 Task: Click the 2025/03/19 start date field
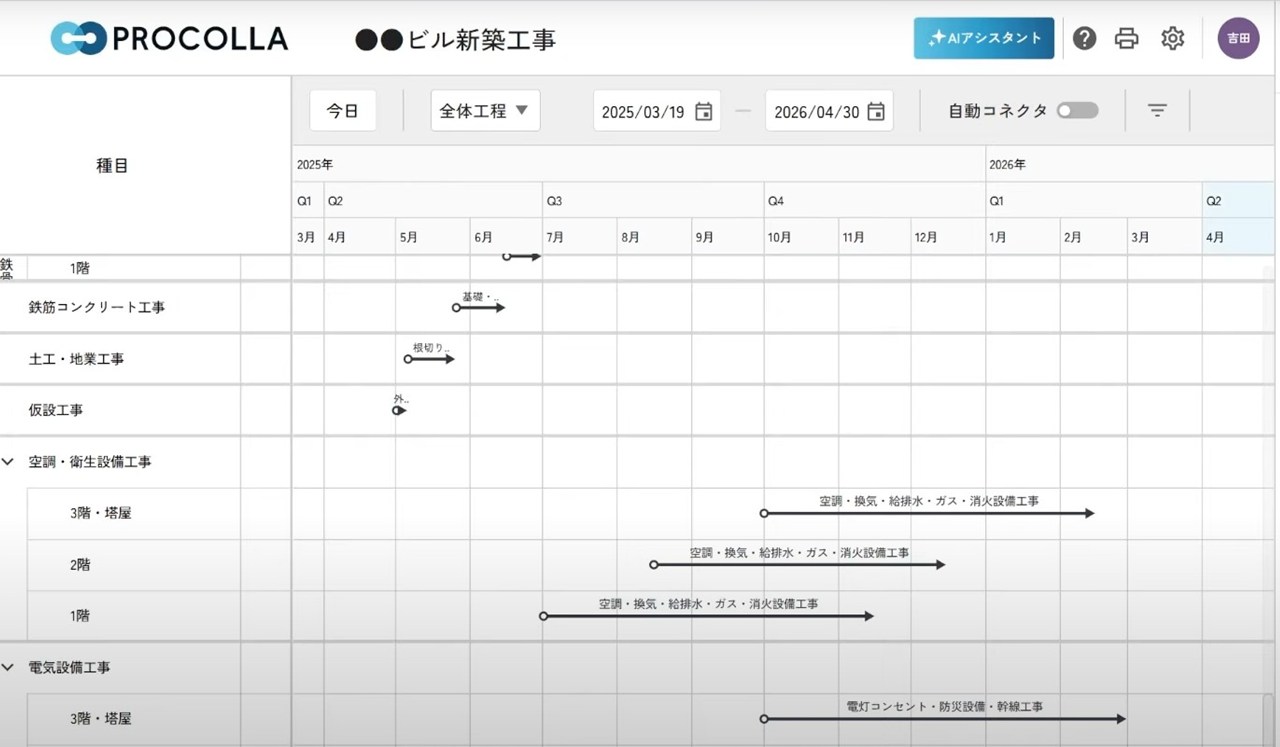(x=643, y=112)
